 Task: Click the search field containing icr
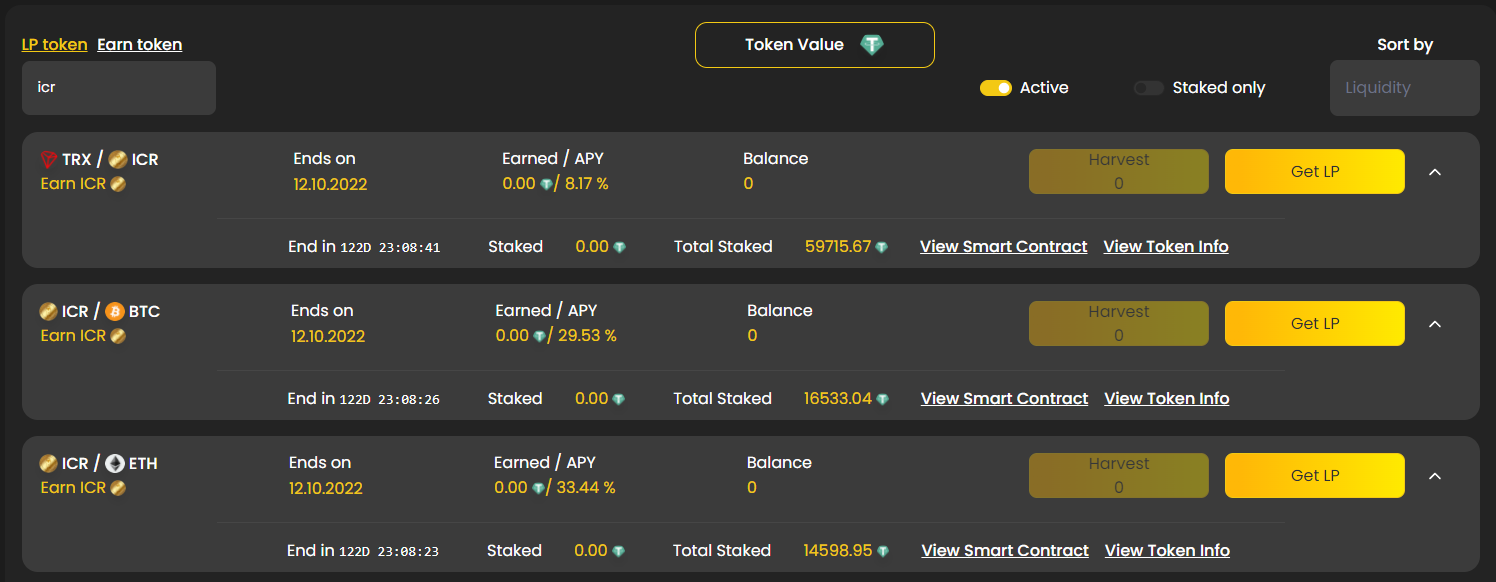pyautogui.click(x=119, y=88)
